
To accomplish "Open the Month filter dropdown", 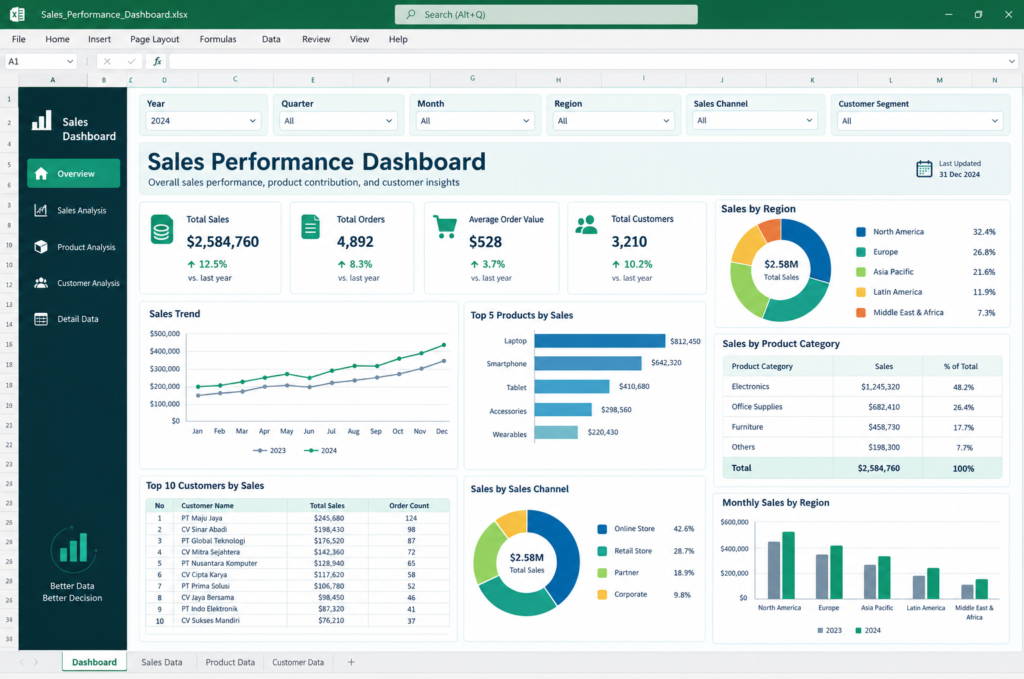I will (475, 121).
